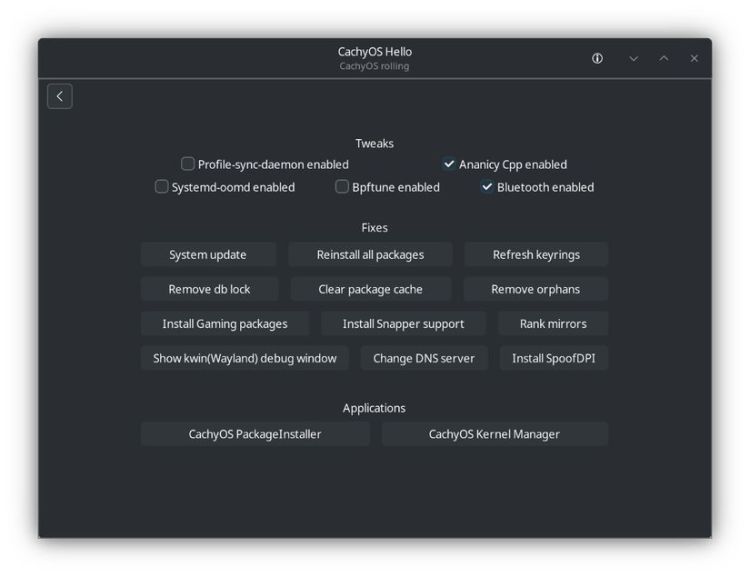Launch CachyOS PackageInstaller
Screen dimensions: 750x576
[x=255, y=434]
